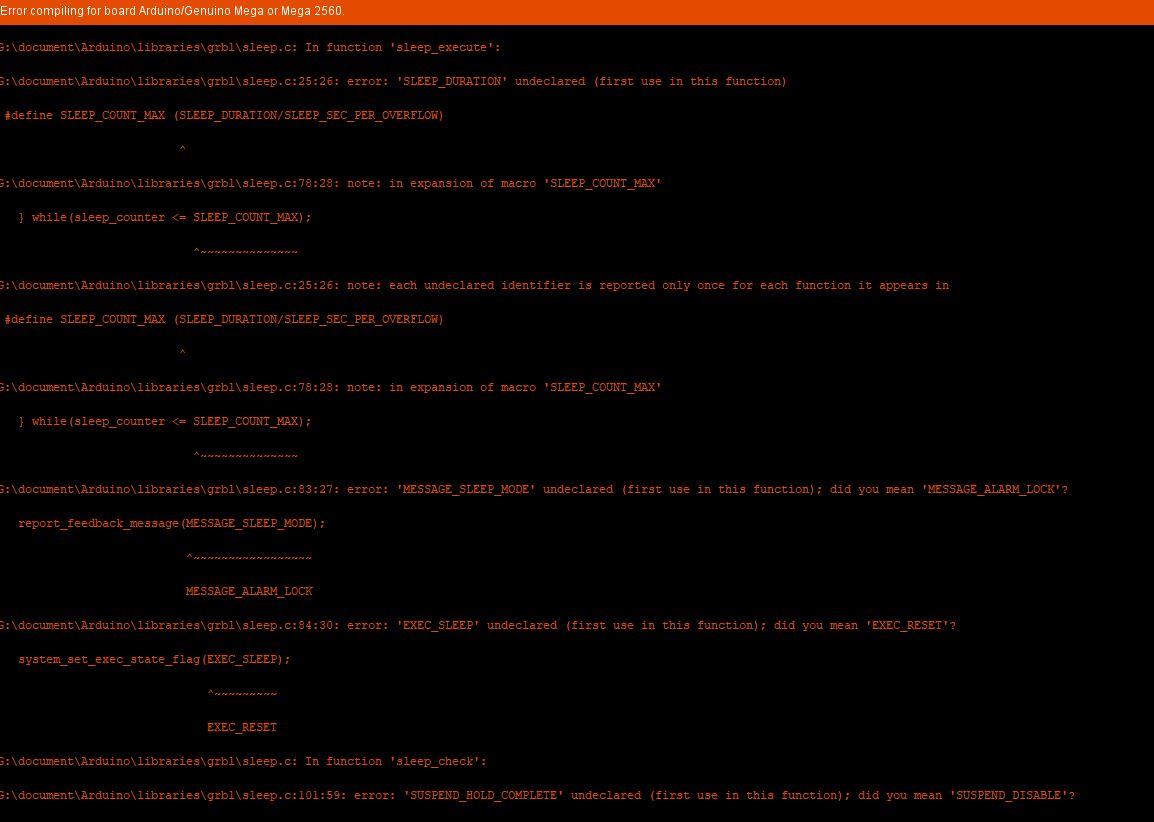Screen dimensions: 1154x822
Task: Select the 'each undeclared identifier is reported only once' note
Action: (475, 286)
